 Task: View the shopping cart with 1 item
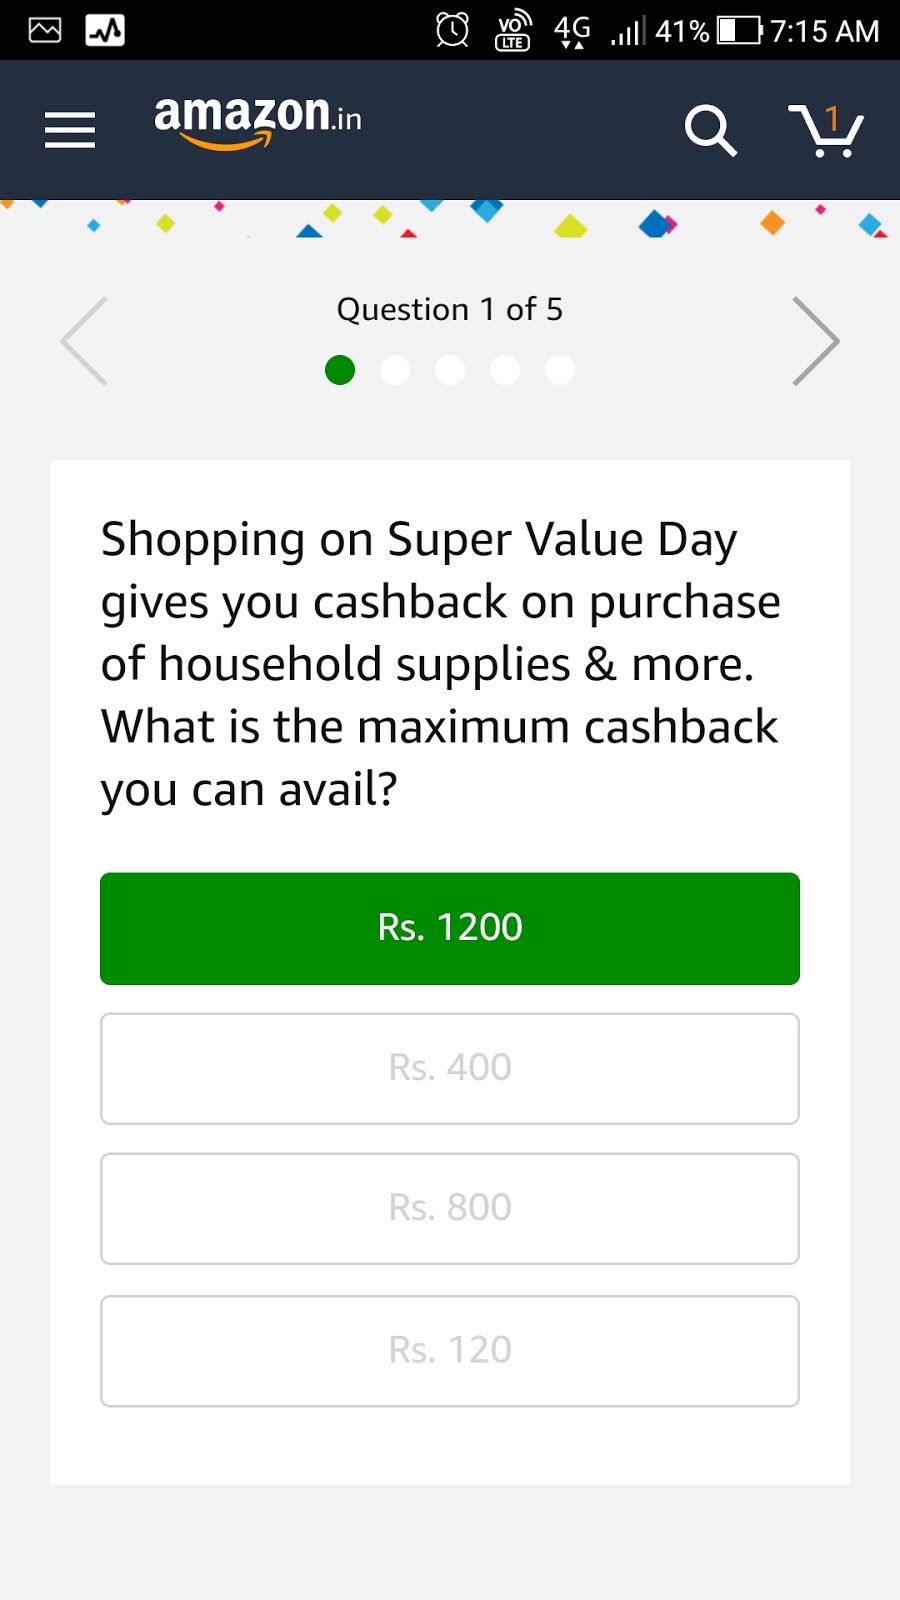[826, 130]
